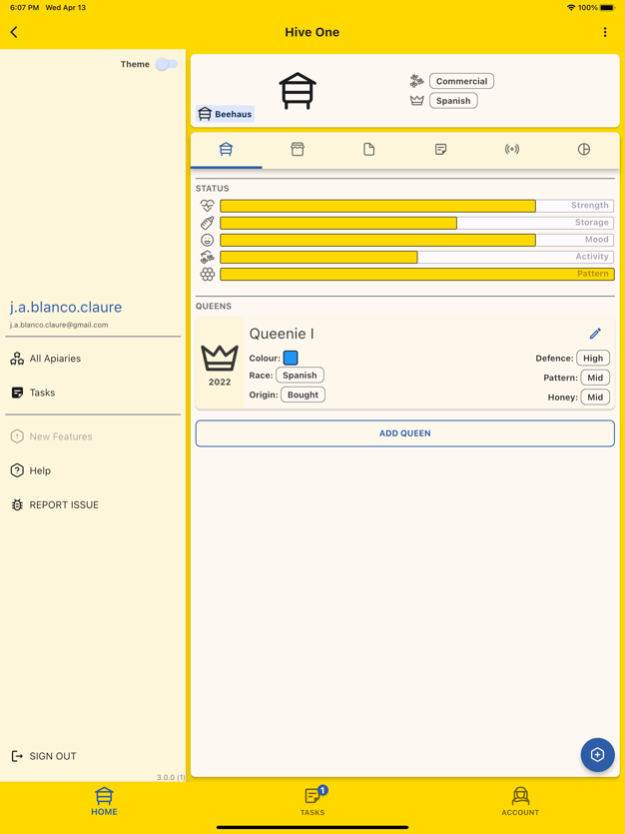
Task: Click the Activity status bar
Action: 417,256
